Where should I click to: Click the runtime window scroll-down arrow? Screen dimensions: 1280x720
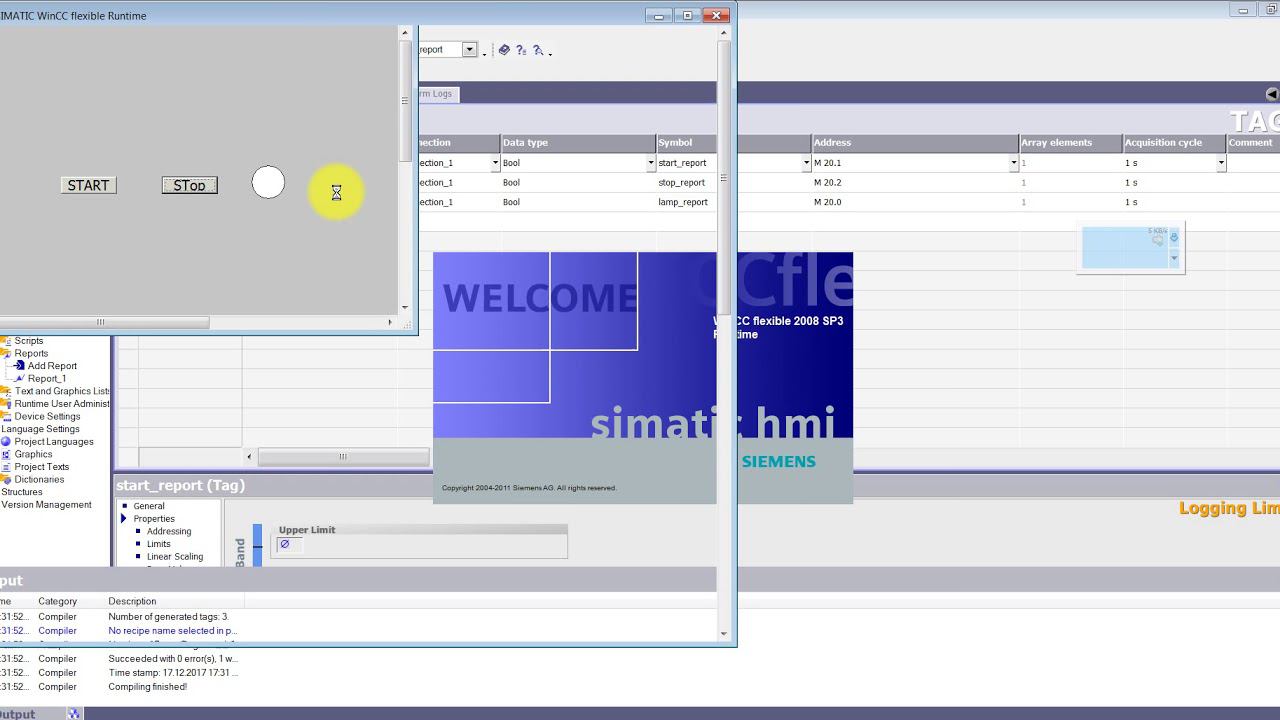point(405,308)
